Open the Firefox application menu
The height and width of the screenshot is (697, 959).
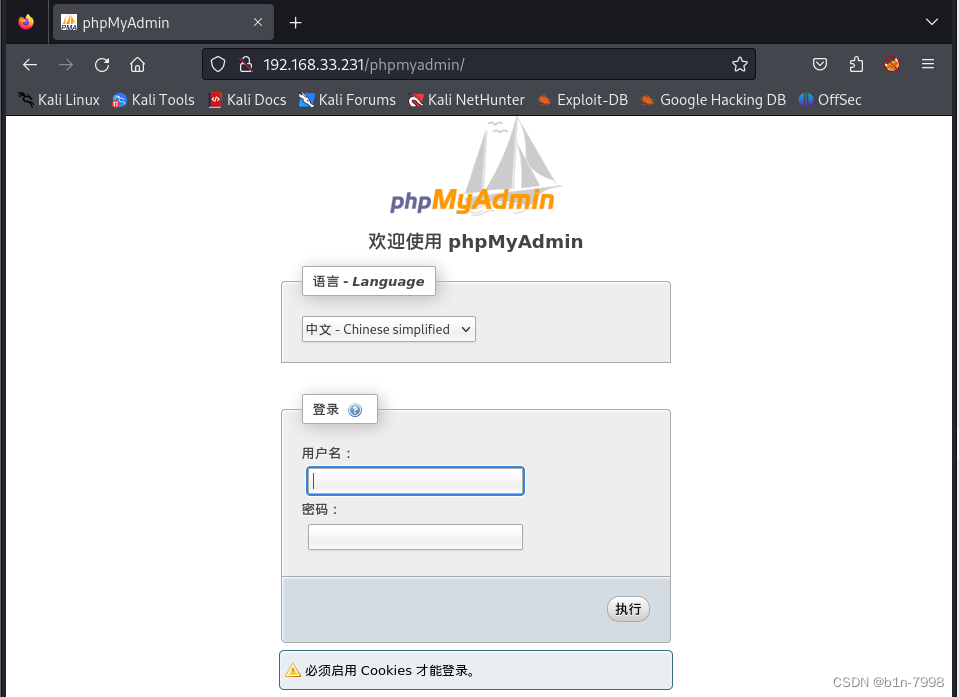(x=928, y=64)
